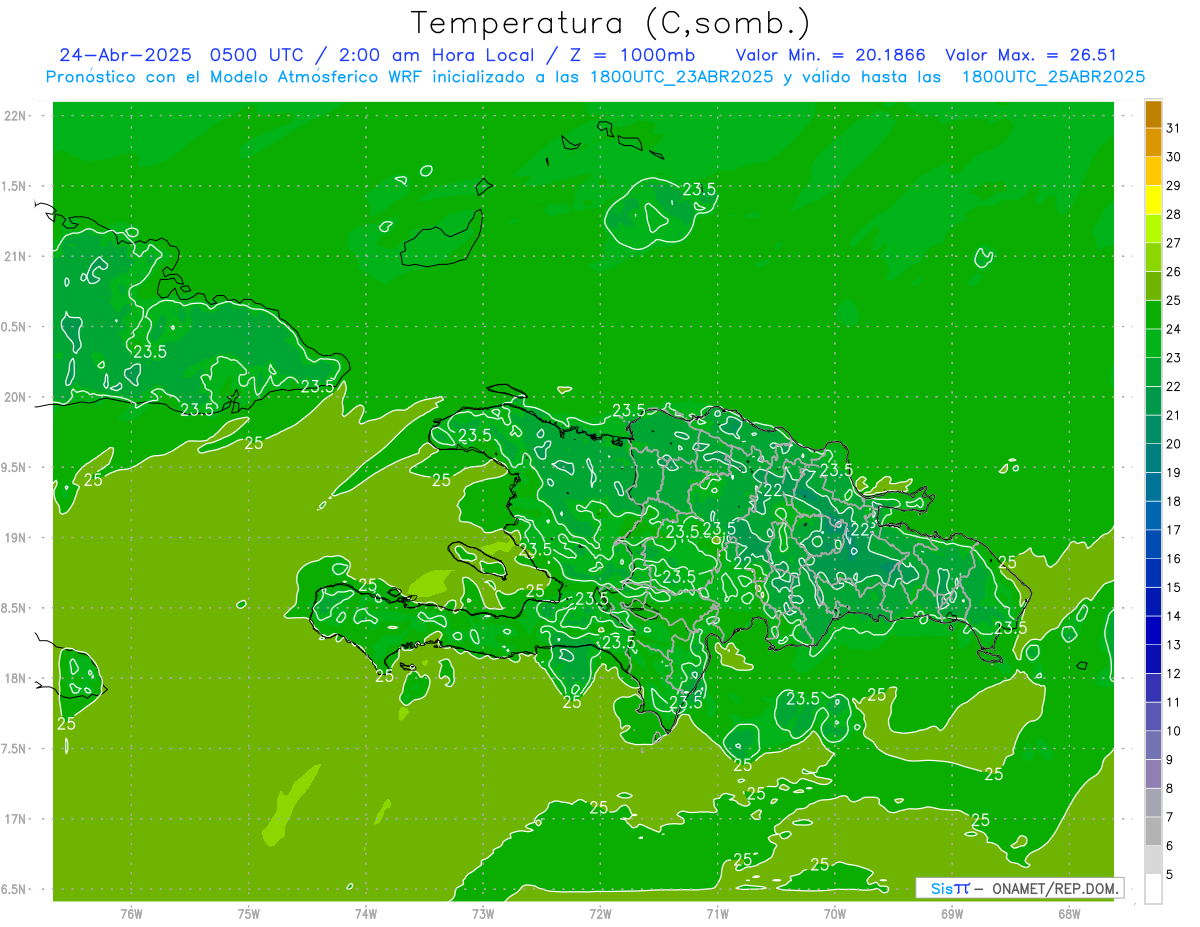The width and height of the screenshot is (1200, 927).
Task: Pick the dark blue swatch between 13 and 14
Action: point(1153,630)
